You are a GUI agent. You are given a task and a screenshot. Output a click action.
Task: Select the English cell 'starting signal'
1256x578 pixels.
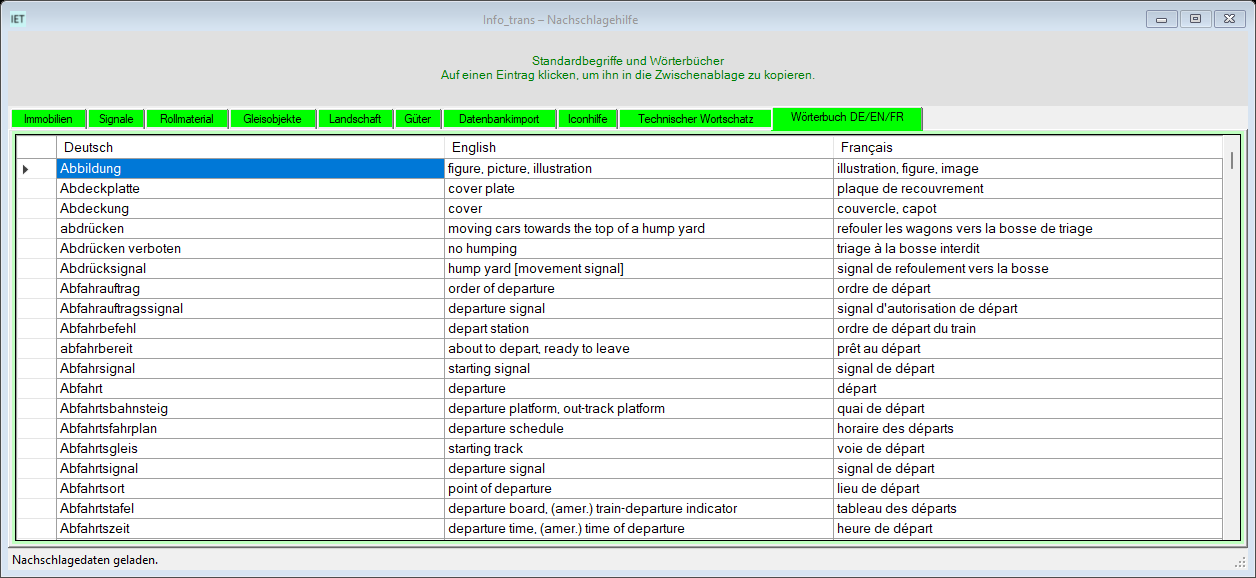[x=639, y=369]
